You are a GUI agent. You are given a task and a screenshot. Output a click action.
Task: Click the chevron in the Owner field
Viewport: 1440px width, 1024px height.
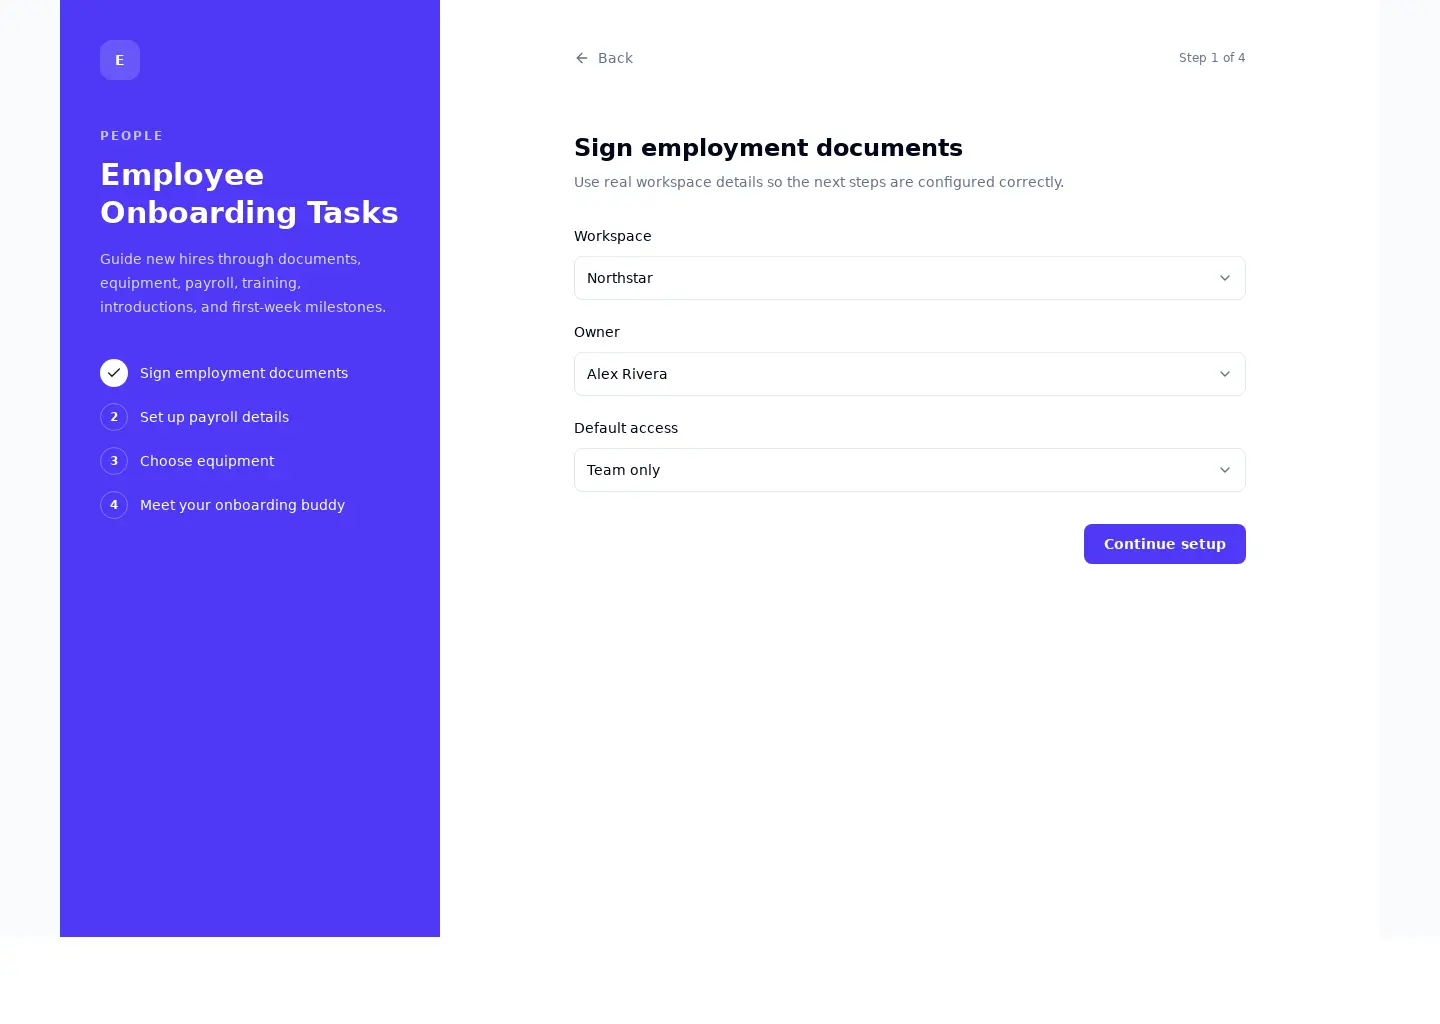[x=1225, y=374]
